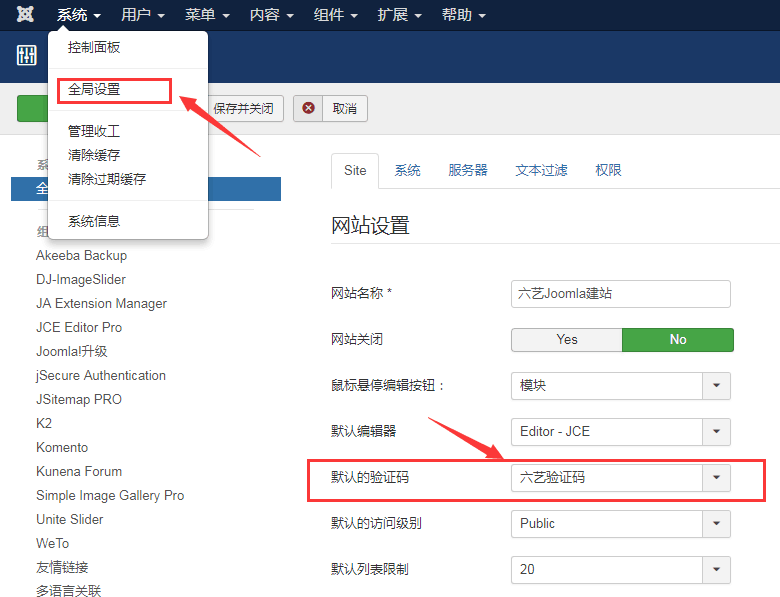The image size is (780, 597).
Task: Switch to the 服务器 tab
Action: 468,170
